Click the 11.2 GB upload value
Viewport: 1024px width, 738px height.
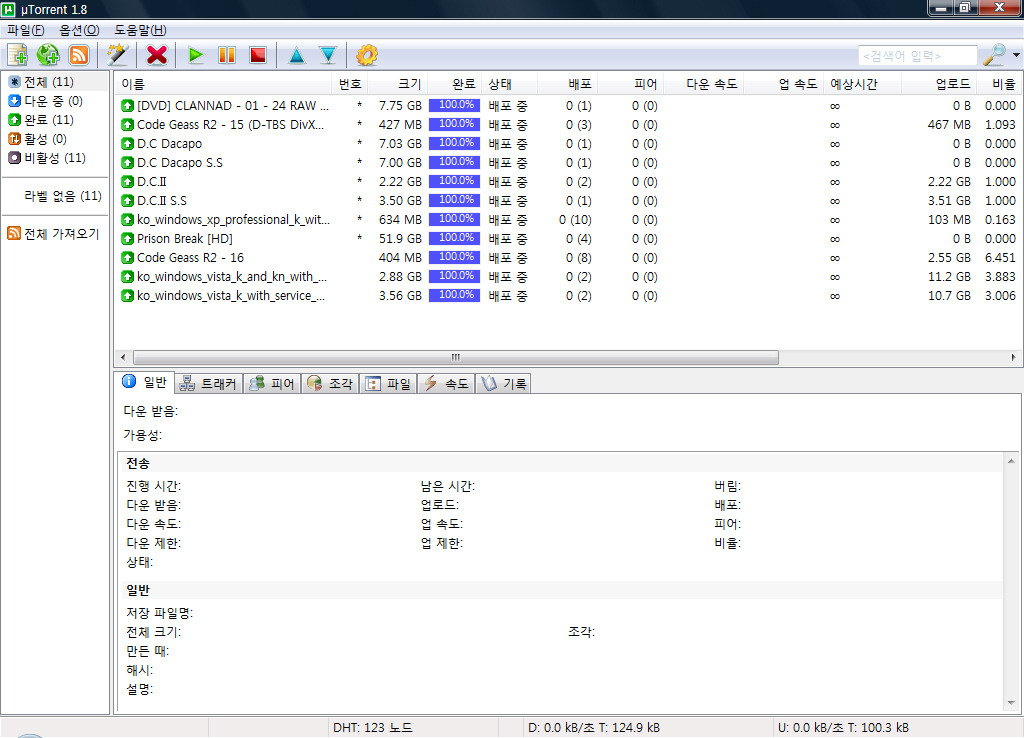[x=949, y=276]
